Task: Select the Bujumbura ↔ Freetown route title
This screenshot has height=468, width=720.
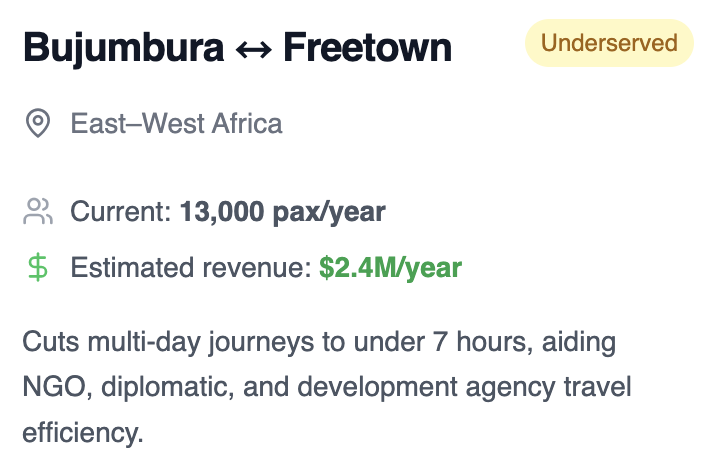Action: (x=237, y=48)
